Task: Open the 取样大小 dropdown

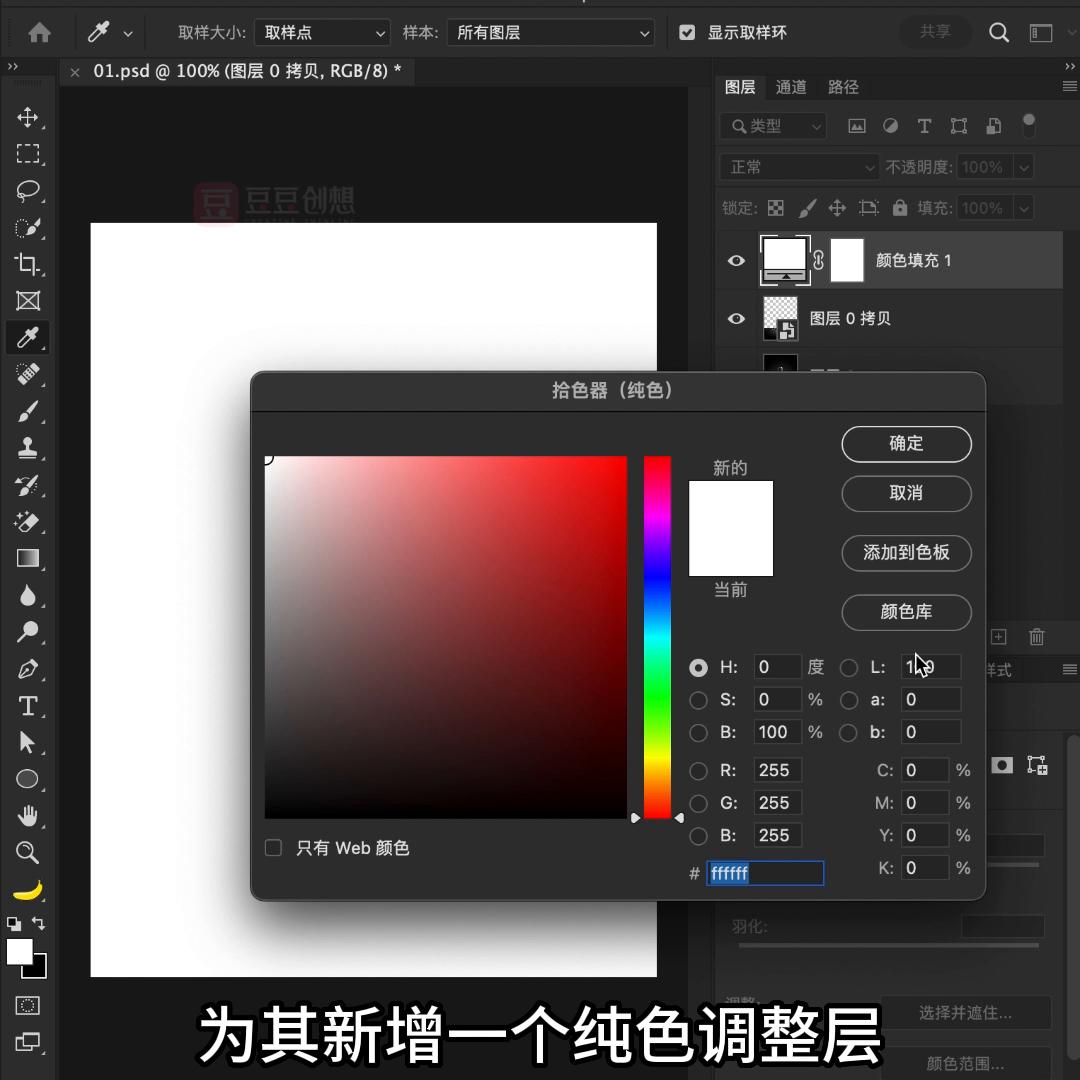Action: (322, 32)
